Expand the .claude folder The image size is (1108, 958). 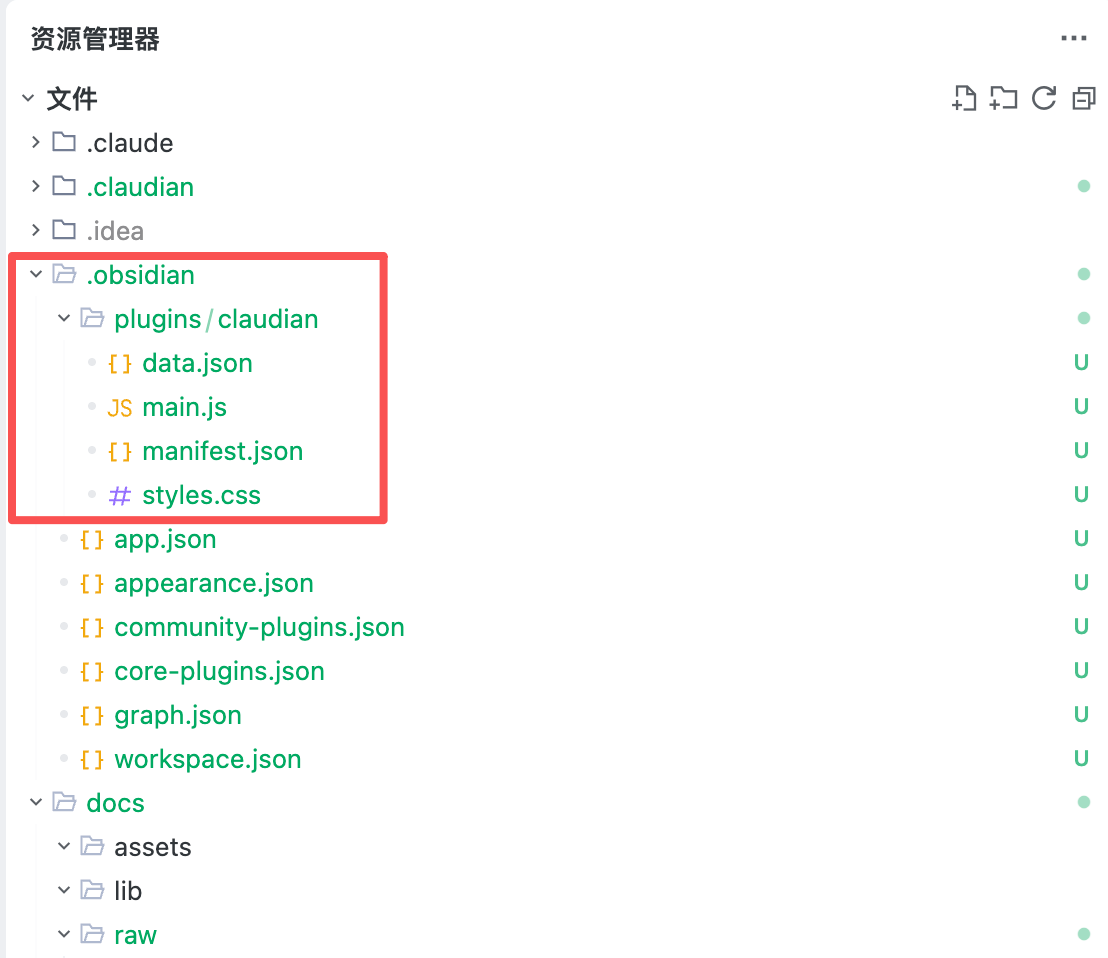(36, 142)
